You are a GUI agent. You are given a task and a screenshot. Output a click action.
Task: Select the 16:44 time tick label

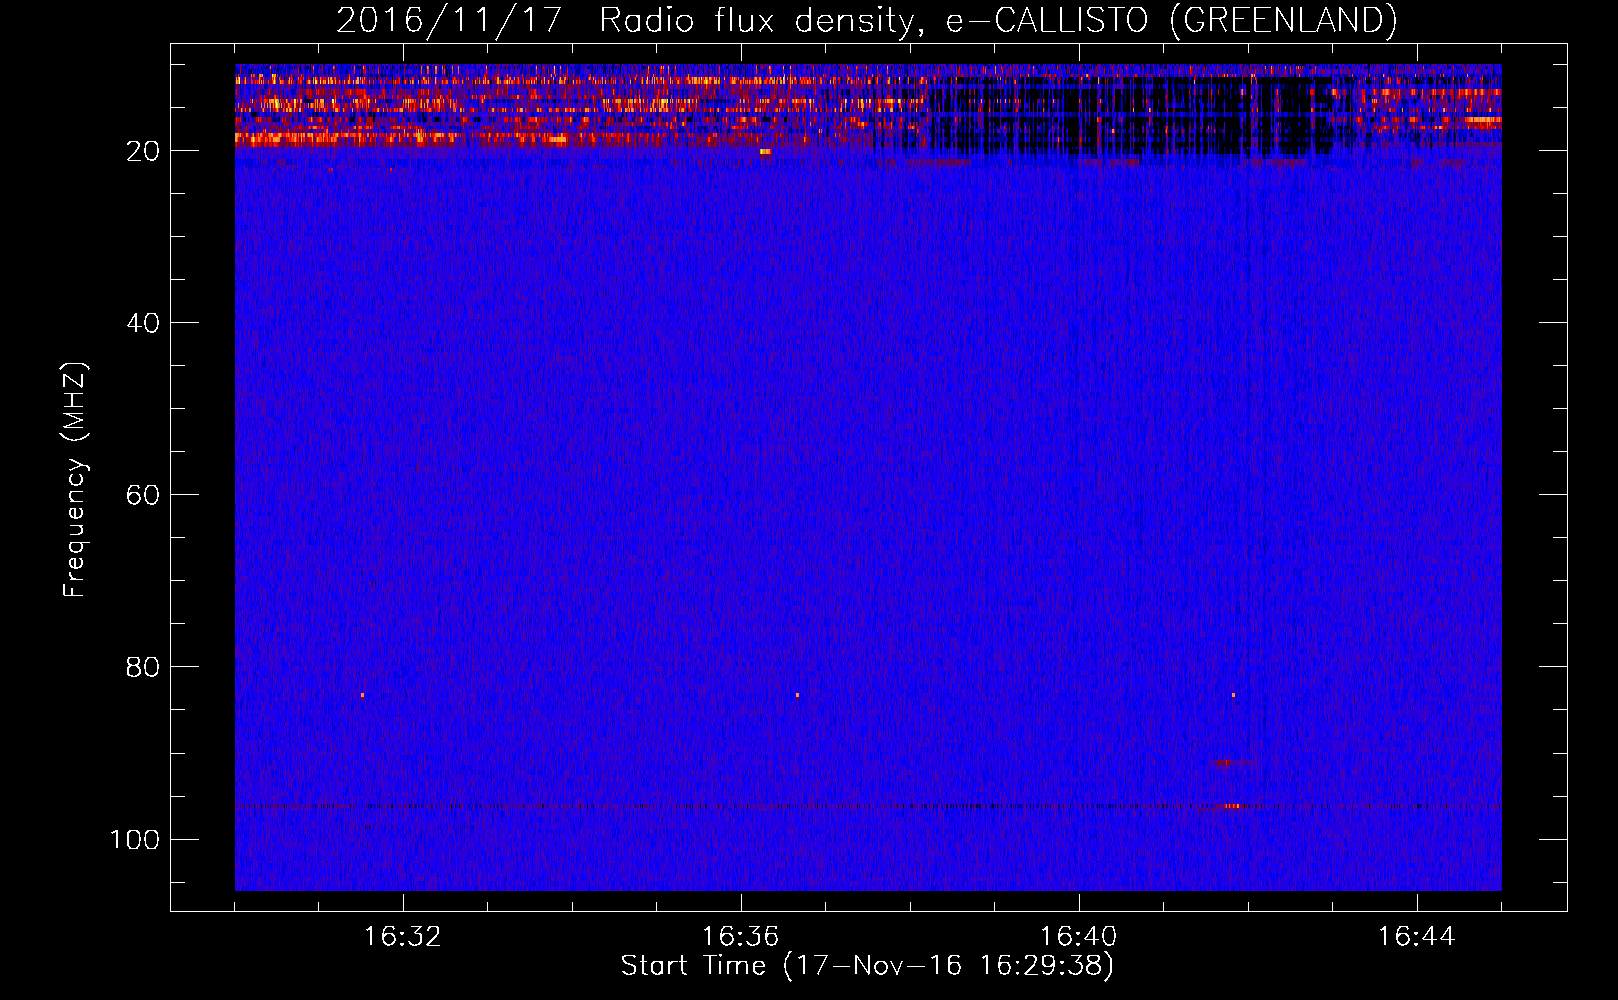(1416, 937)
